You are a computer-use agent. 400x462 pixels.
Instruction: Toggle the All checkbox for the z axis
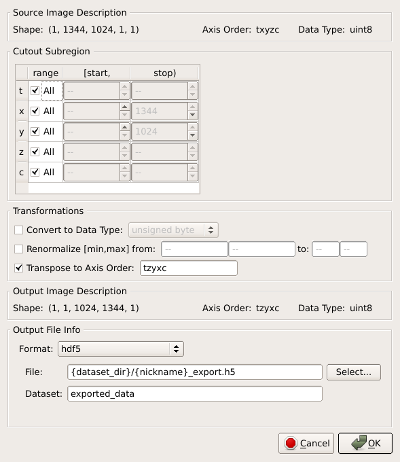click(35, 152)
